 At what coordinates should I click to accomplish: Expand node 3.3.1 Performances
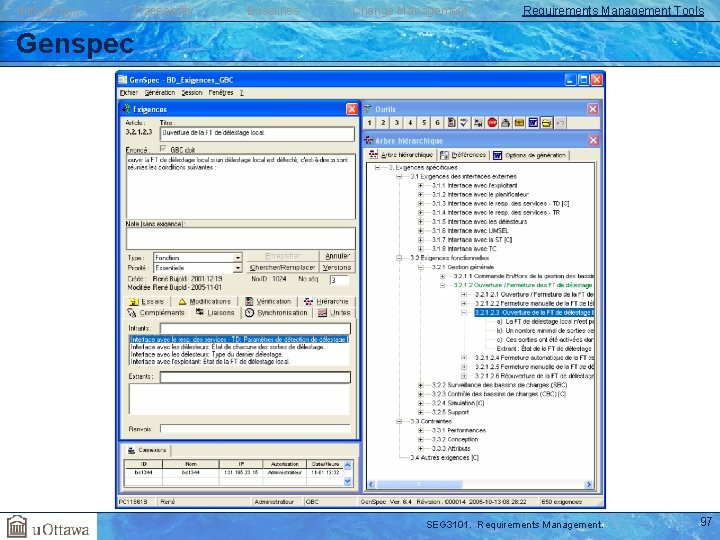click(x=421, y=431)
